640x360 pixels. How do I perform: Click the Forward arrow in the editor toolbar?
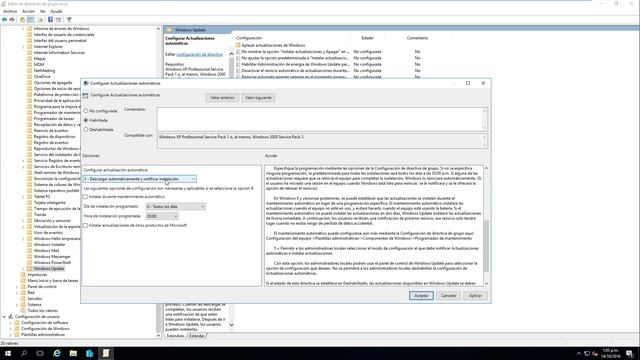point(12,20)
